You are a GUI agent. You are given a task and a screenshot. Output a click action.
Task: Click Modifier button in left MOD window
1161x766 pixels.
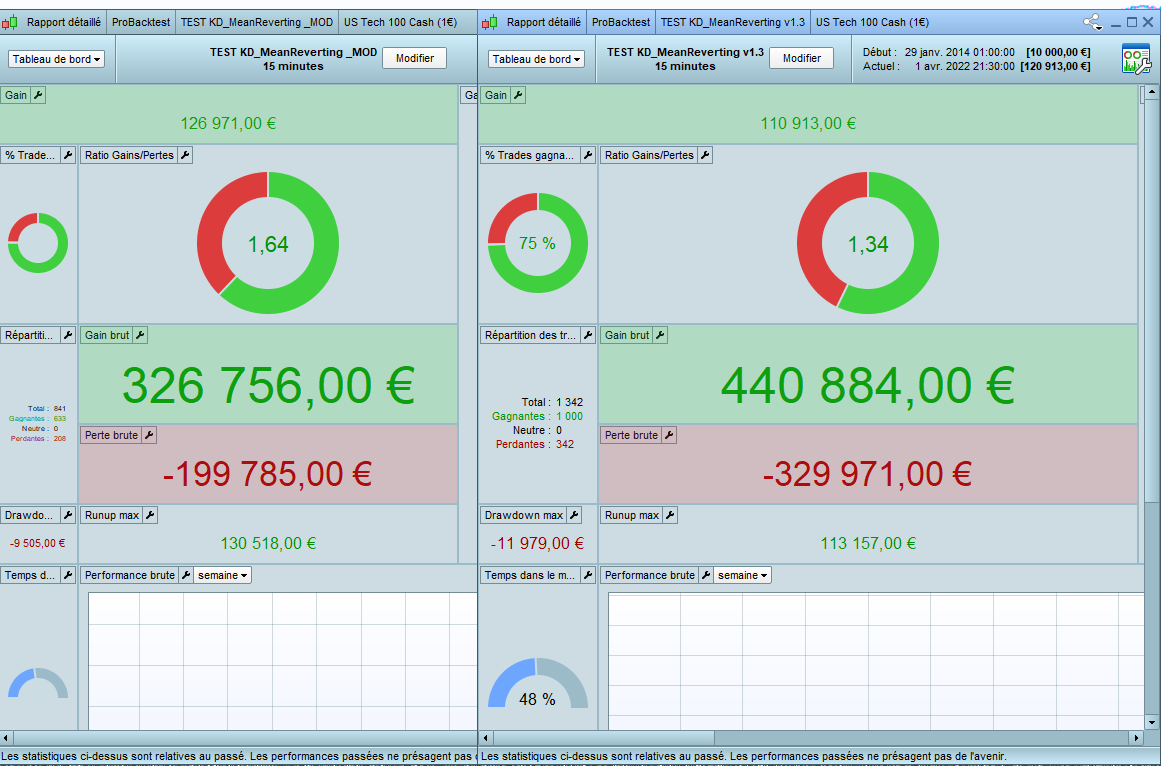[415, 58]
